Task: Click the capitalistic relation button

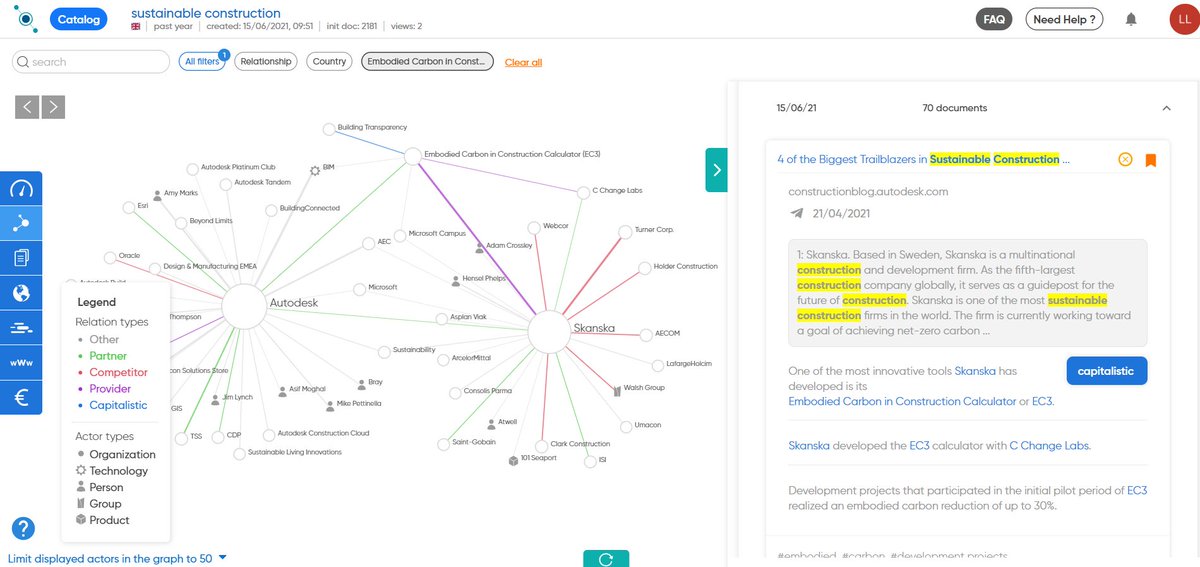Action: [x=1107, y=371]
